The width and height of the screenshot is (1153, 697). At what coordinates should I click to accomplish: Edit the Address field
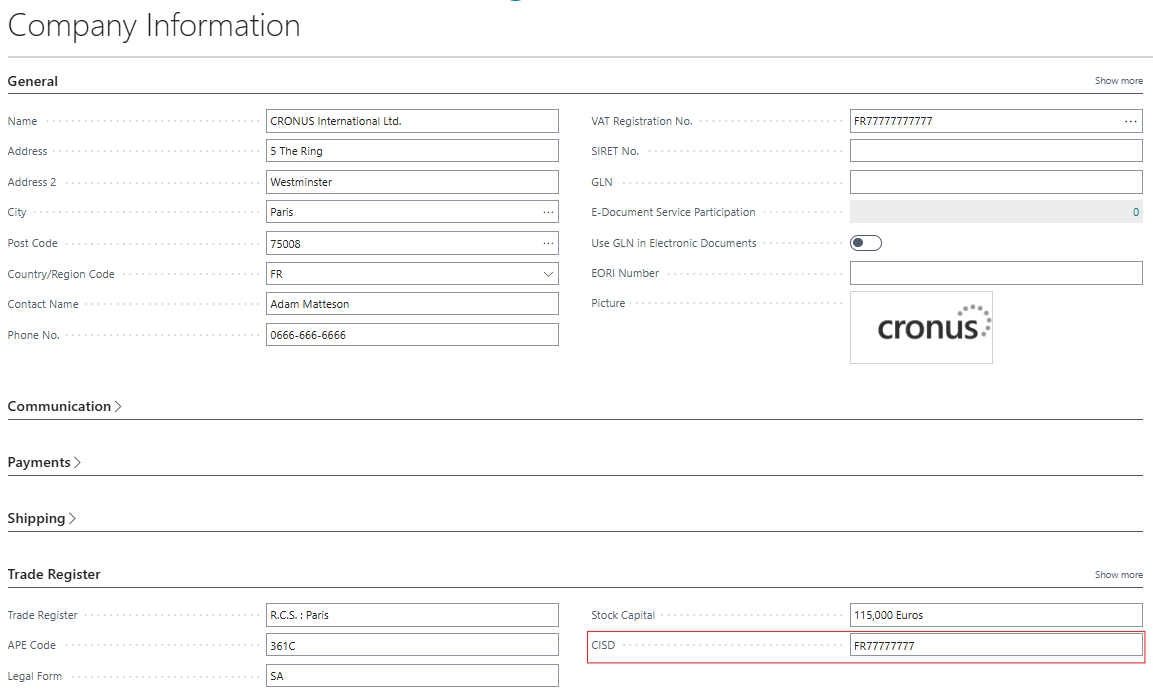click(x=412, y=151)
